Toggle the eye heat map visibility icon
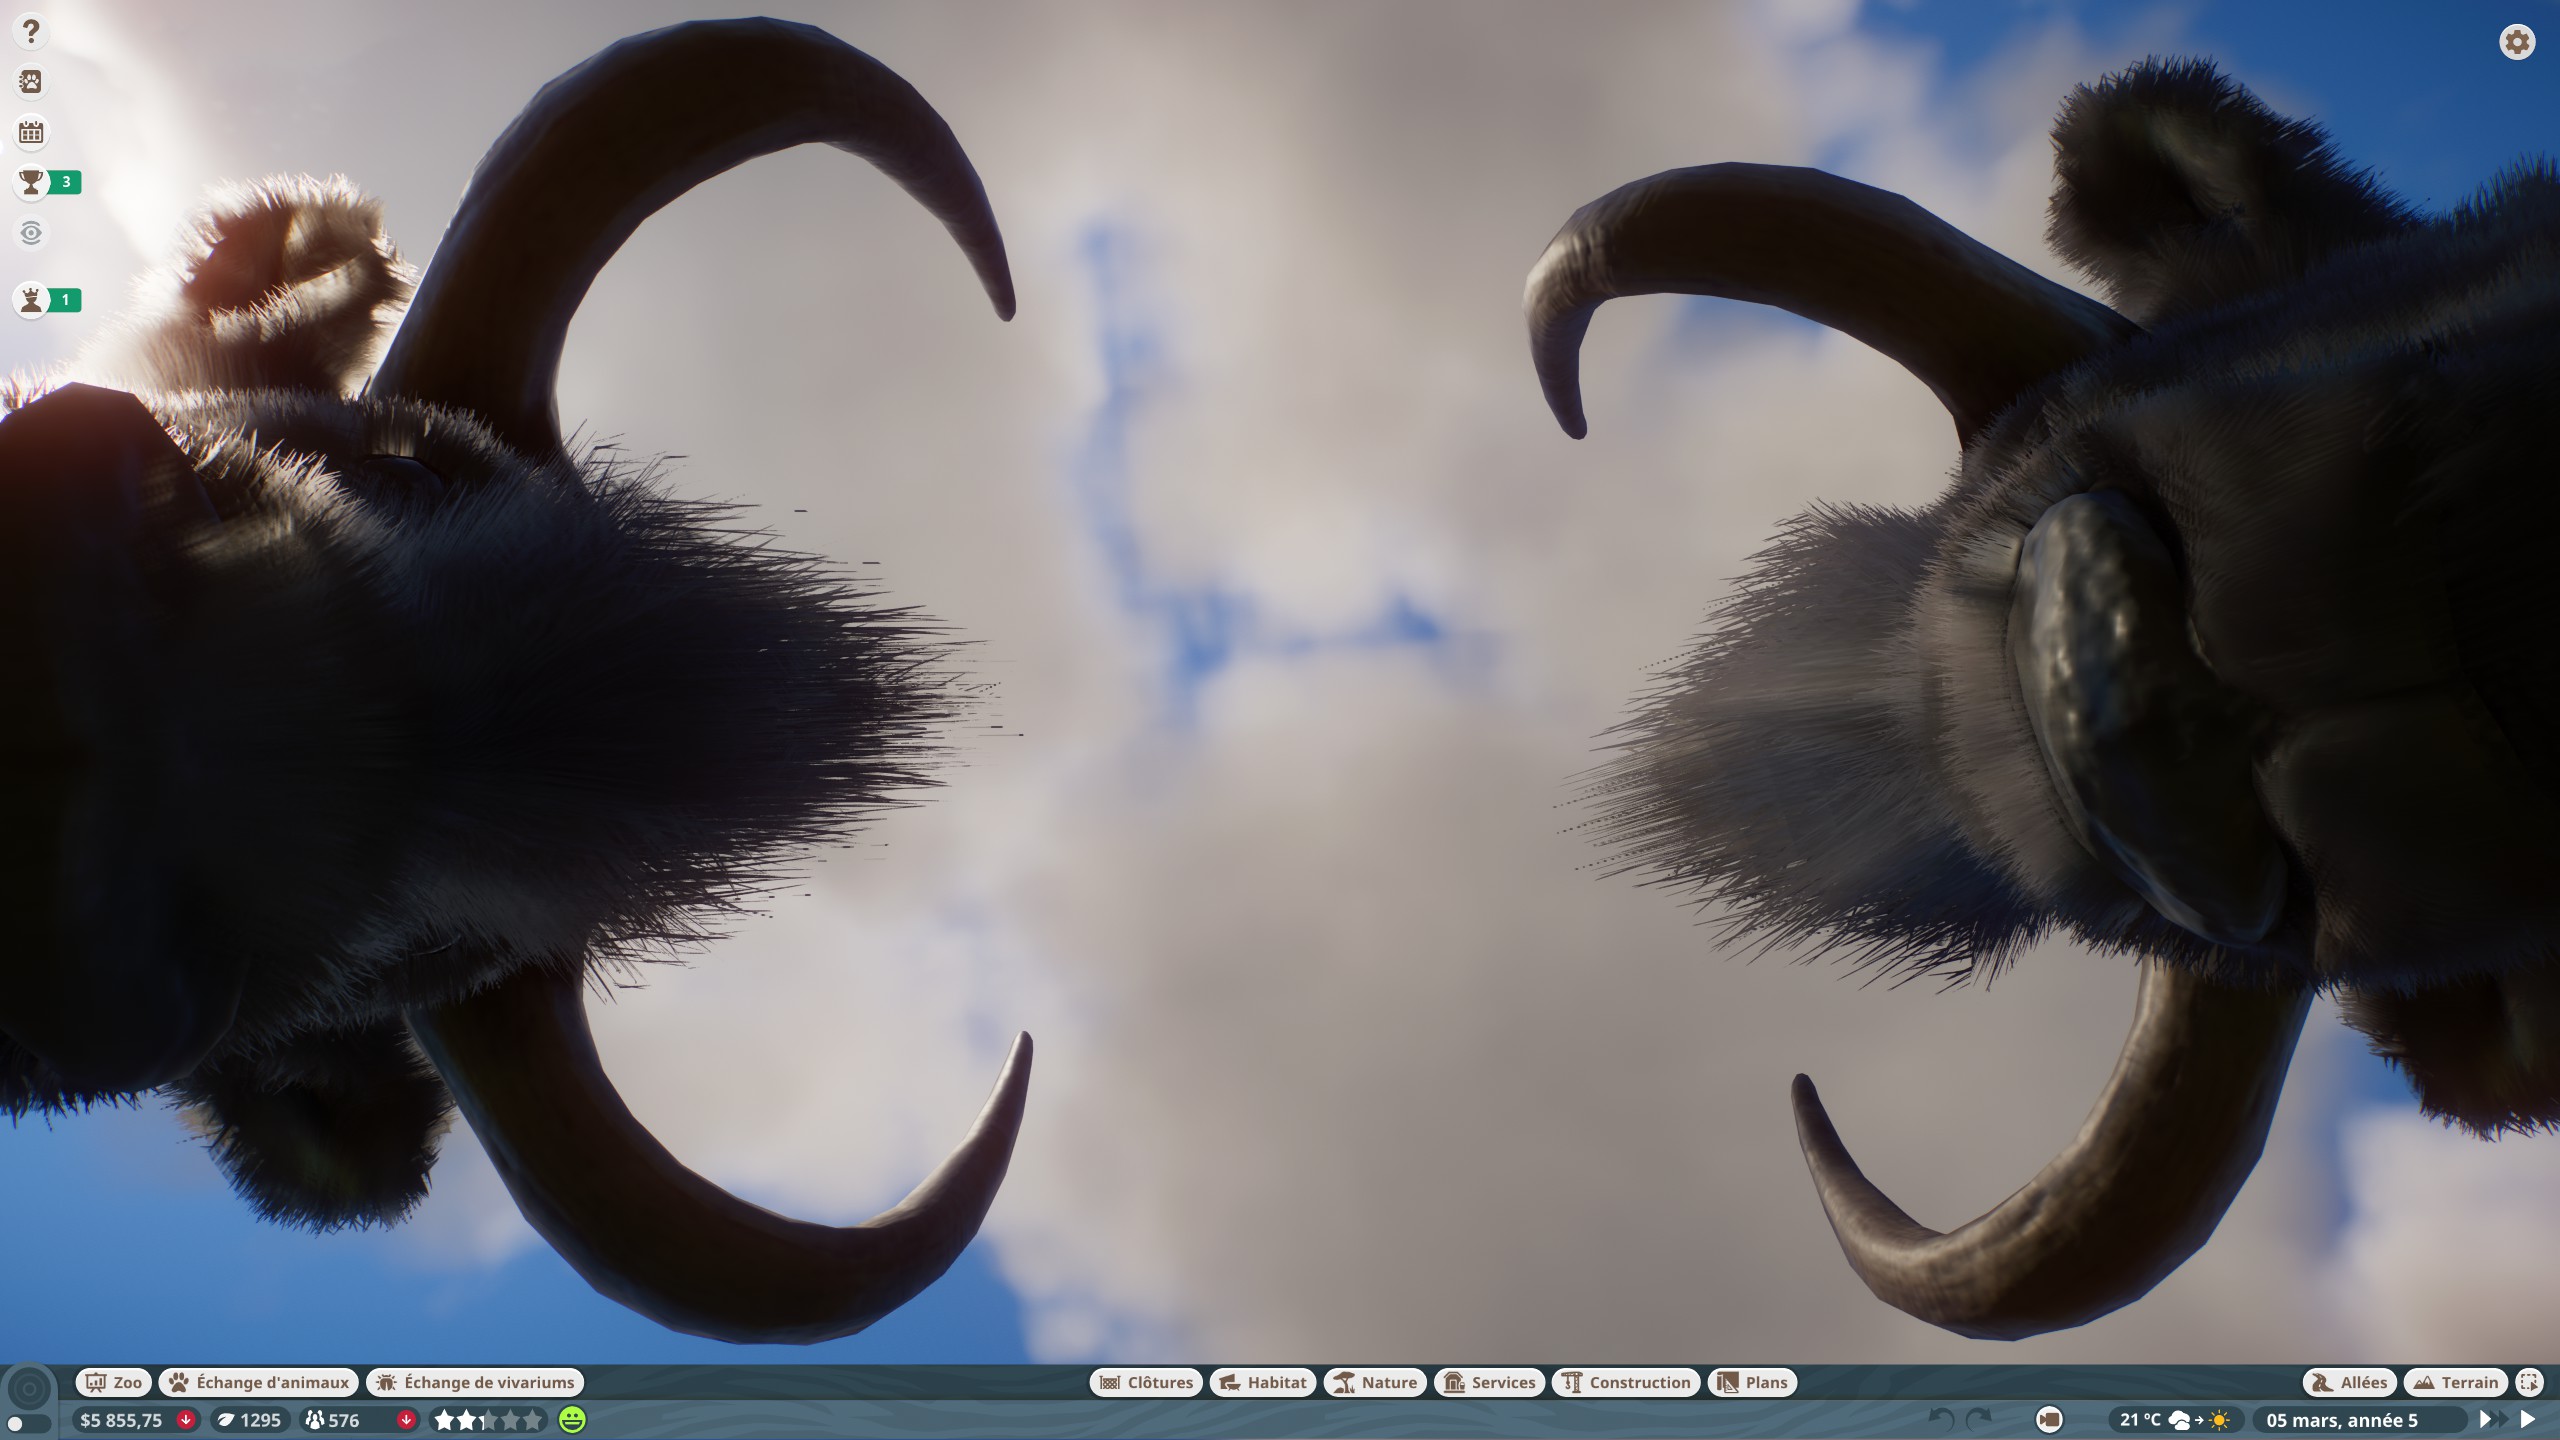2560x1440 pixels. (31, 233)
